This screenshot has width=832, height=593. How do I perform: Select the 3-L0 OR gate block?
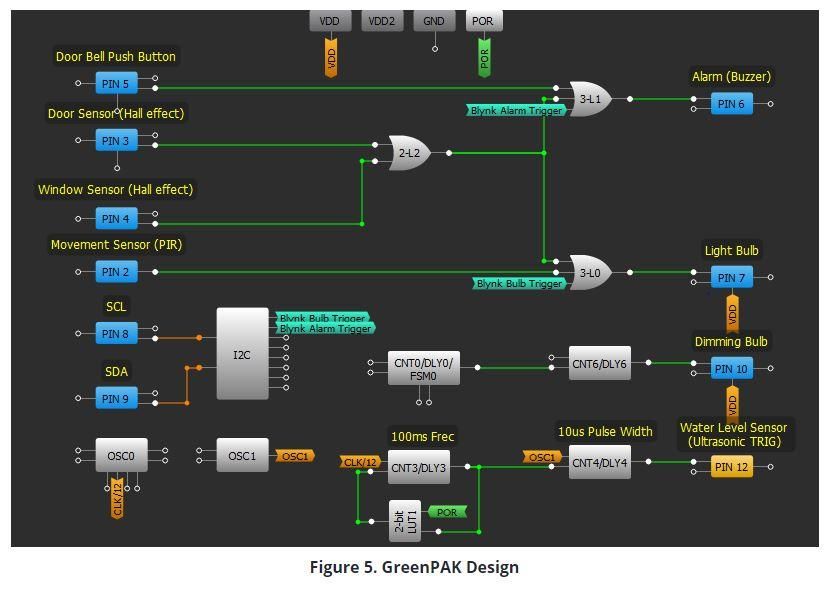(590, 273)
